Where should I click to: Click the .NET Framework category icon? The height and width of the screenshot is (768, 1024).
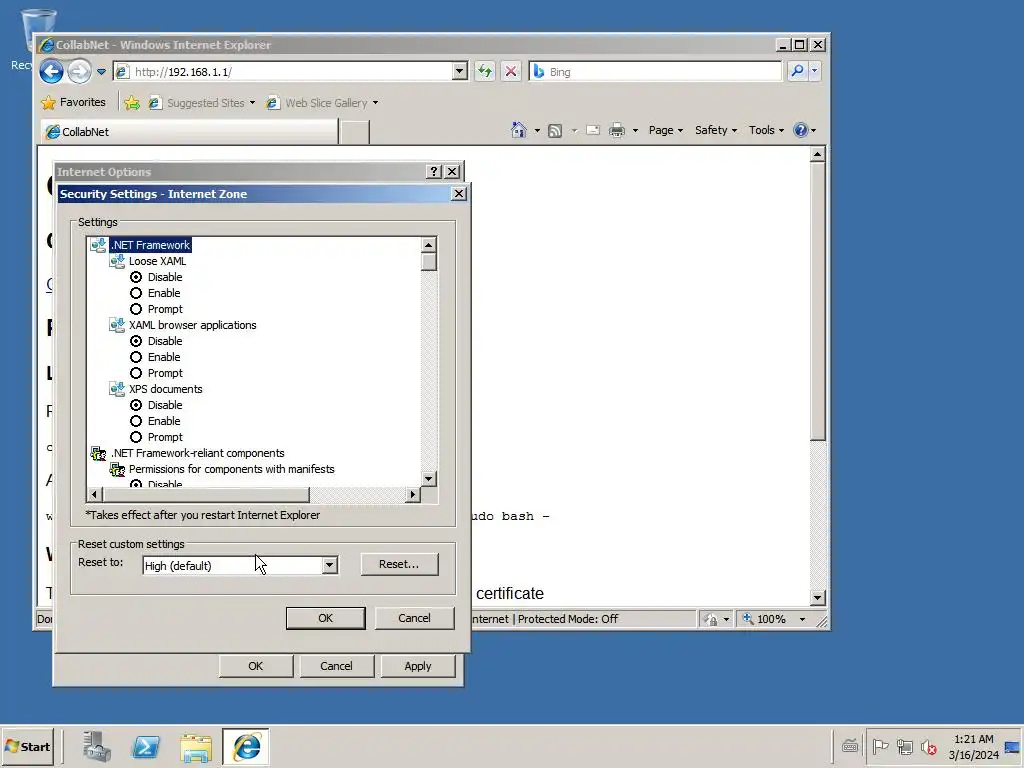click(98, 245)
